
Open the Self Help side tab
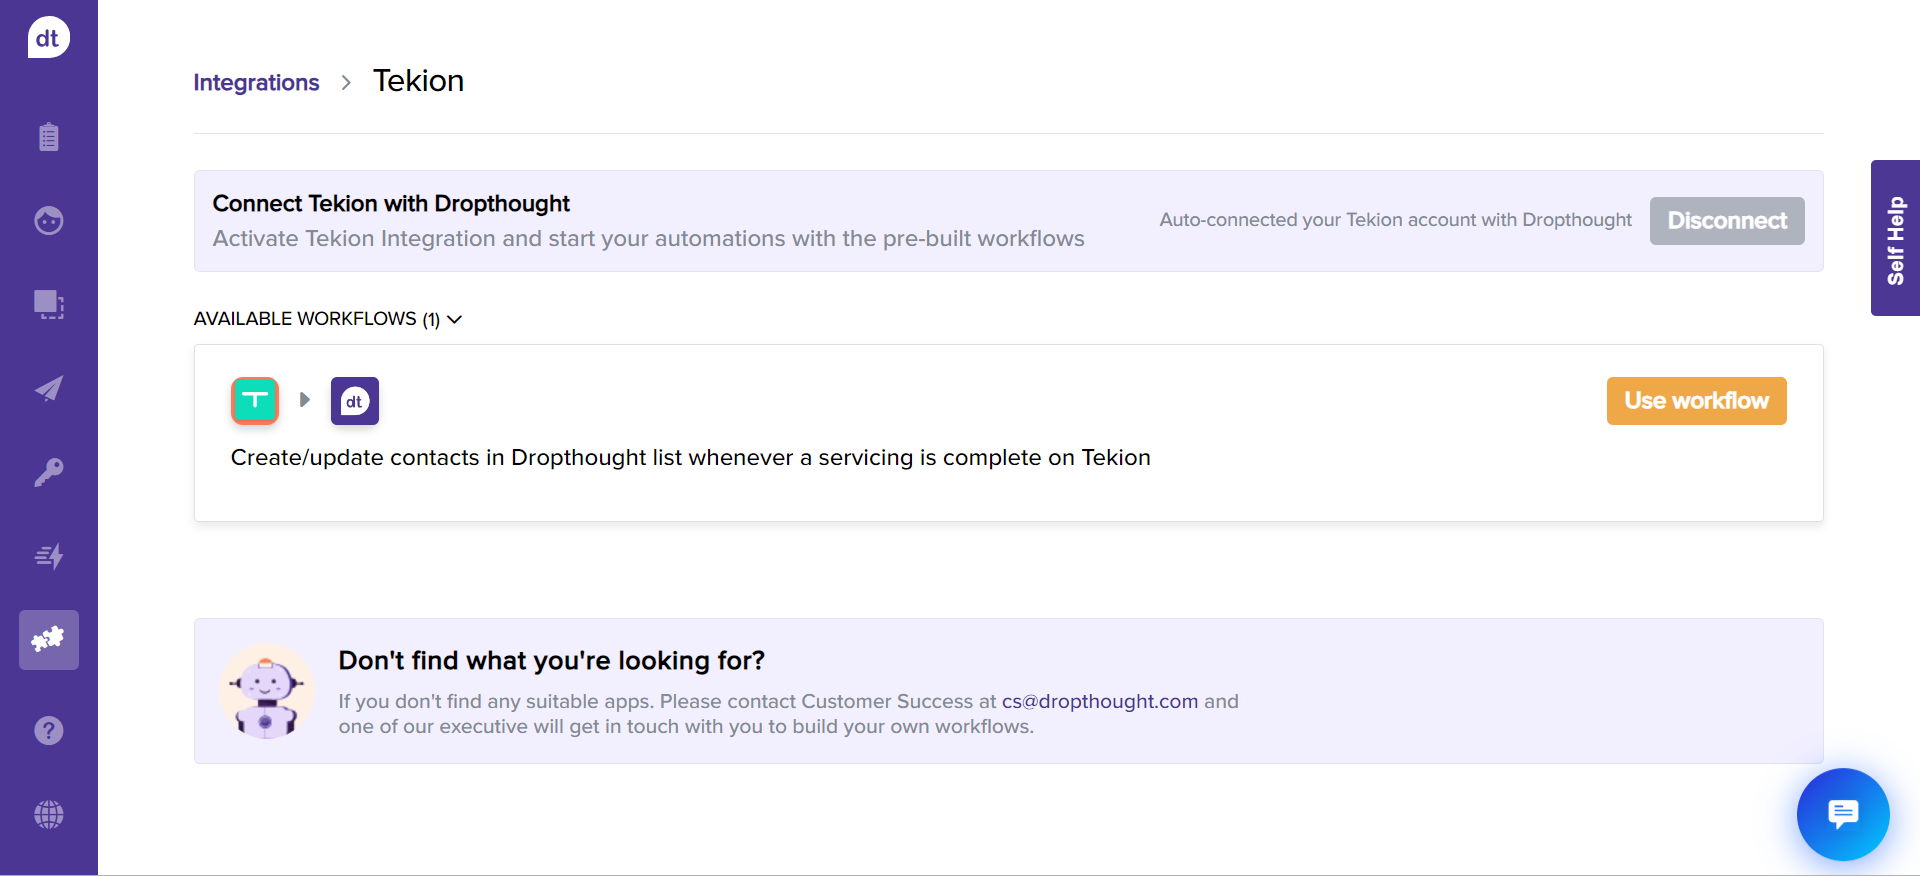coord(1895,238)
